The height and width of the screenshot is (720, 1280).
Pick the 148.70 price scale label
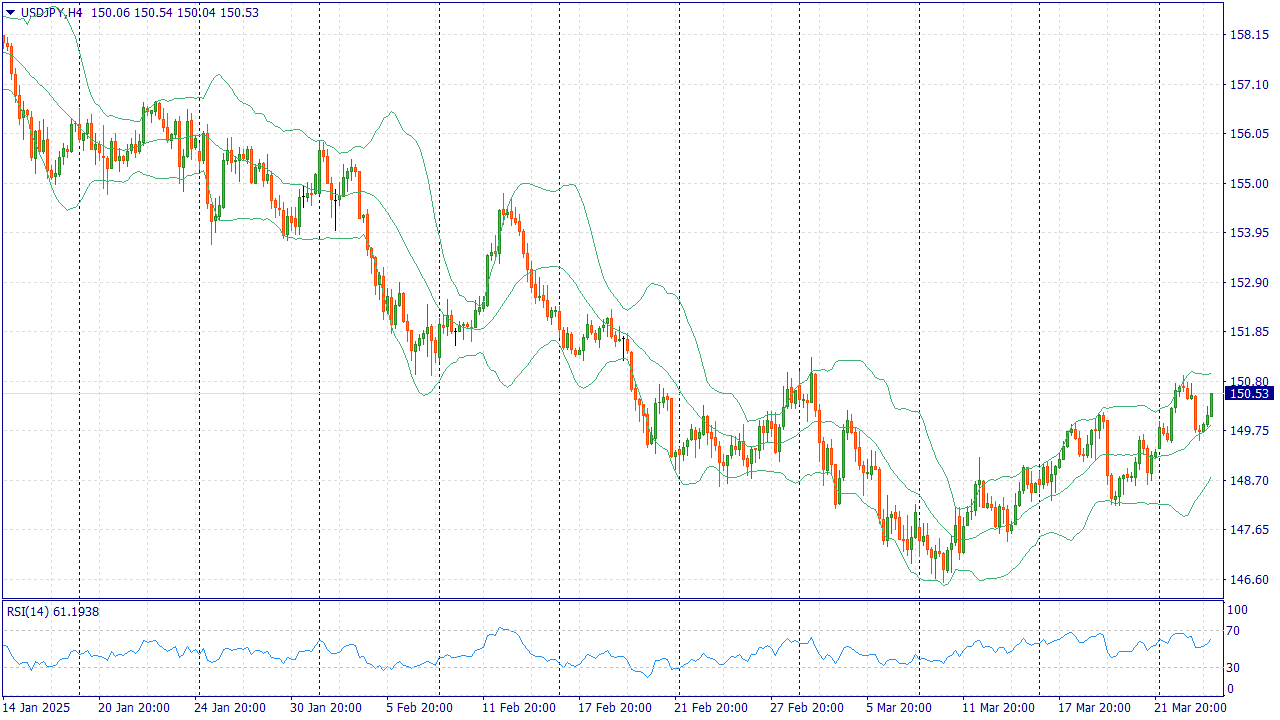[1248, 481]
